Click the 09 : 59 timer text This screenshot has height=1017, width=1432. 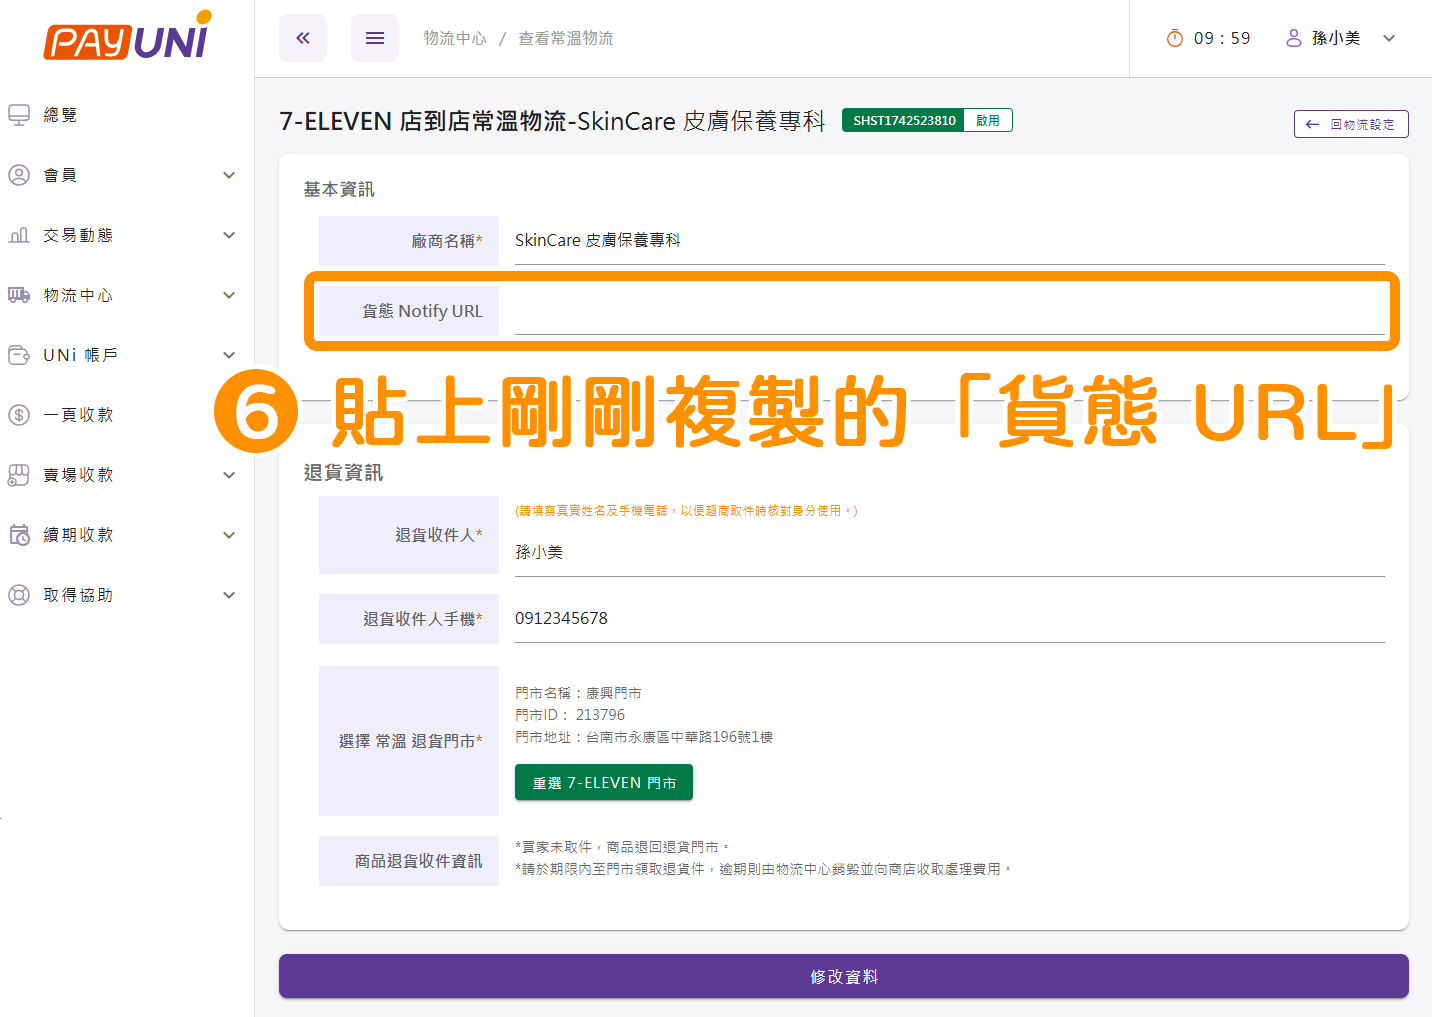point(1222,38)
